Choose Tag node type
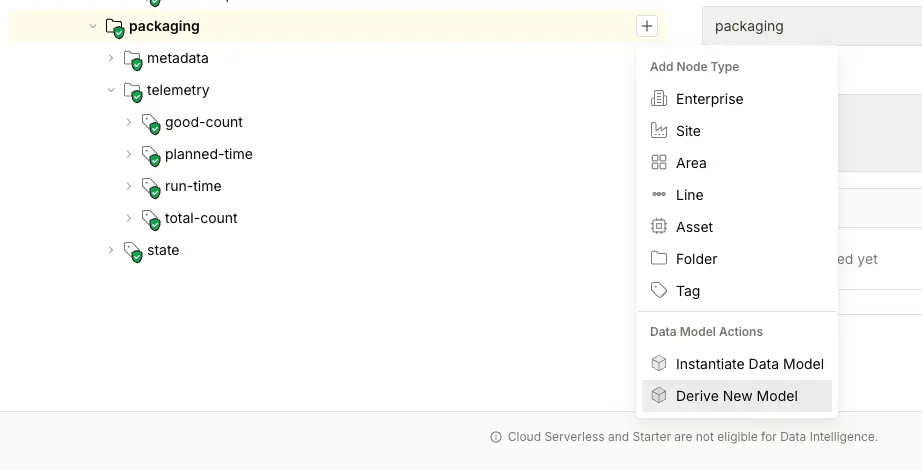Screen dimensions: 922x470 tap(737, 291)
